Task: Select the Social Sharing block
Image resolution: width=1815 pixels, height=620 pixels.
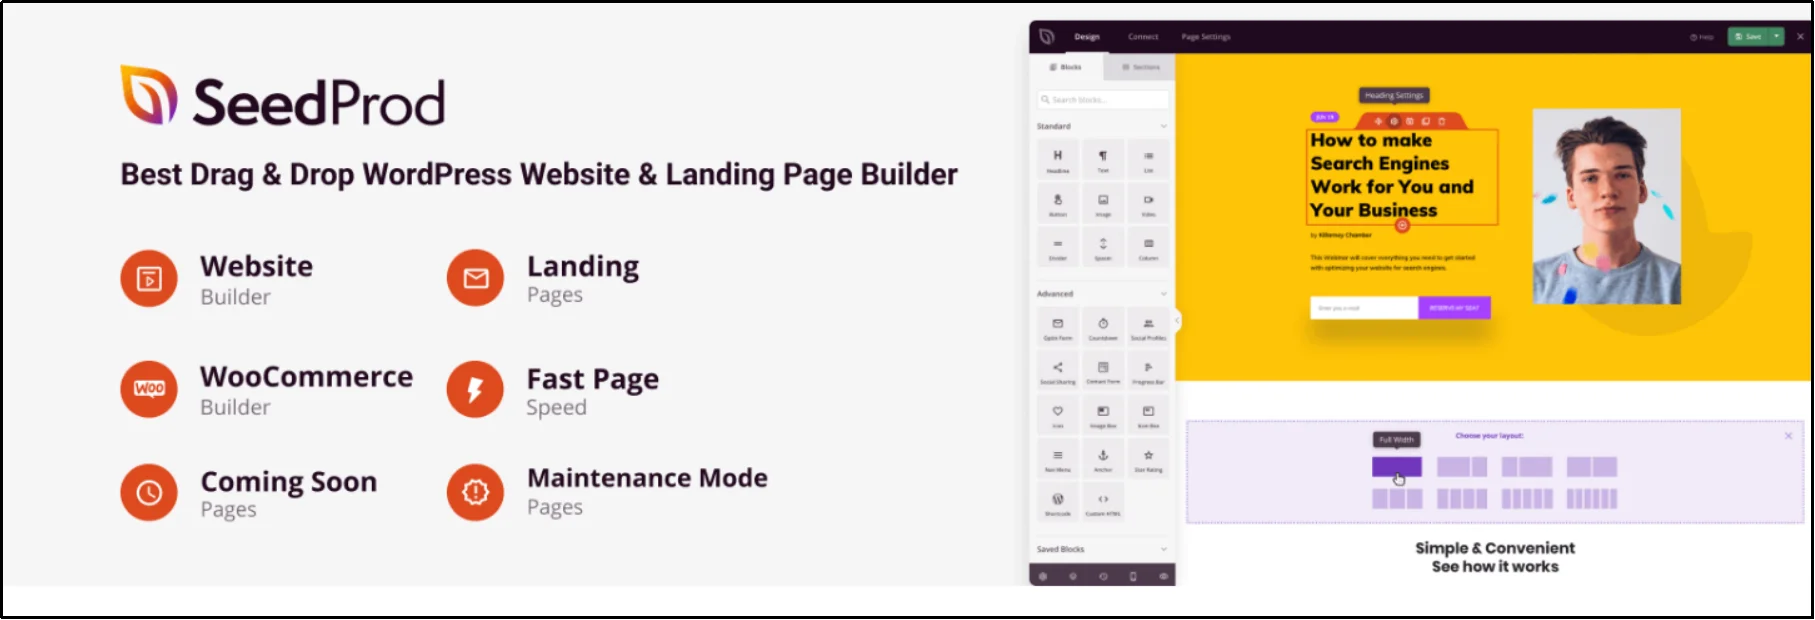Action: (x=1058, y=372)
